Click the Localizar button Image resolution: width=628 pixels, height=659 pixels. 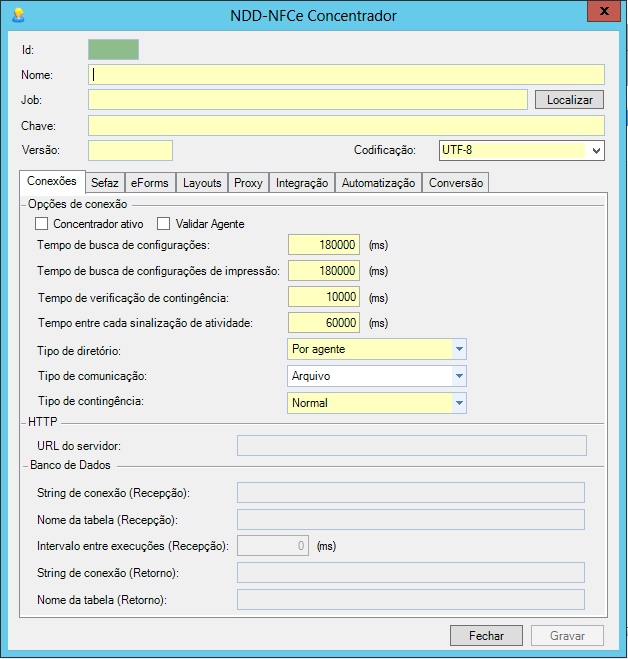point(569,100)
